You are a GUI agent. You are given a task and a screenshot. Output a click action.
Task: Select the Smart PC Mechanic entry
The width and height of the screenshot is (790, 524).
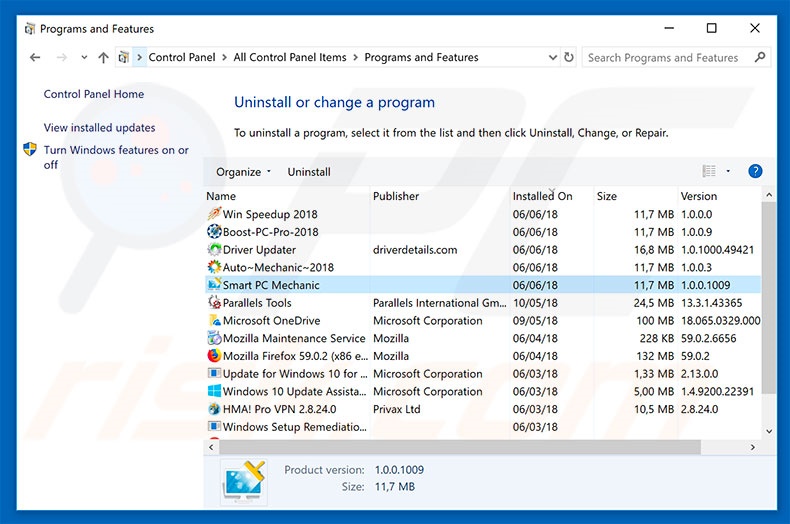[483, 285]
